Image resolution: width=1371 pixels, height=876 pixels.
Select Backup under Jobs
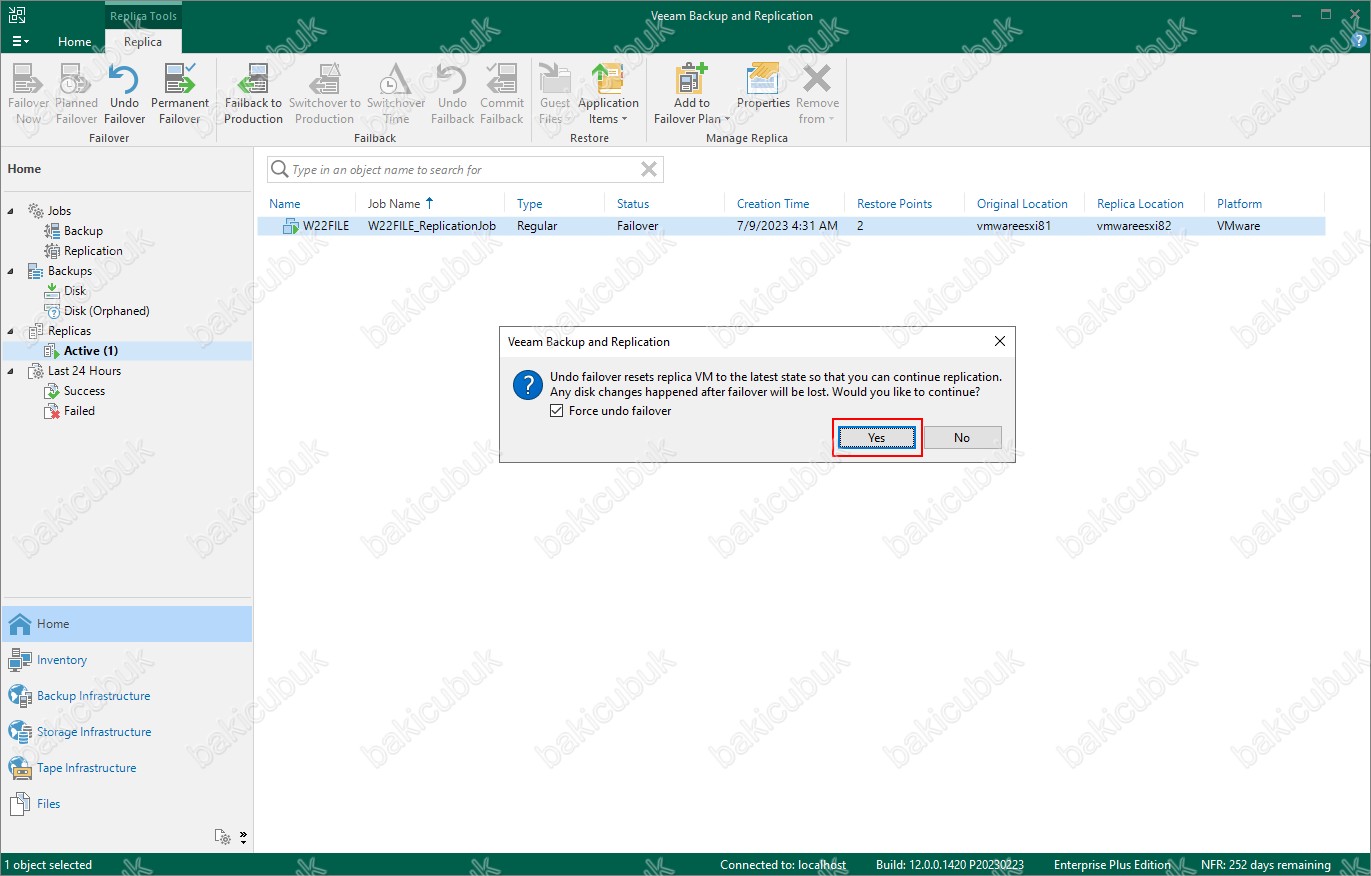pos(83,231)
